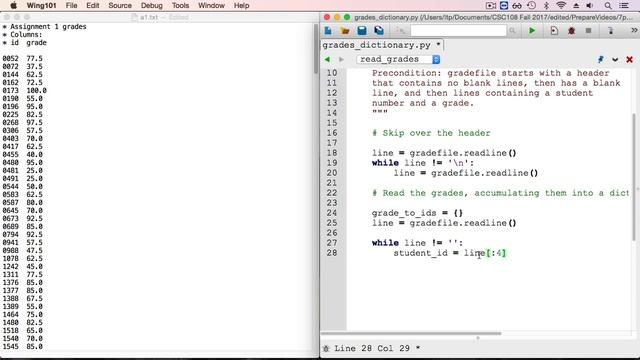Open the volume speaker menu icon
This screenshot has width=640, height=360.
pyautogui.click(x=590, y=5)
